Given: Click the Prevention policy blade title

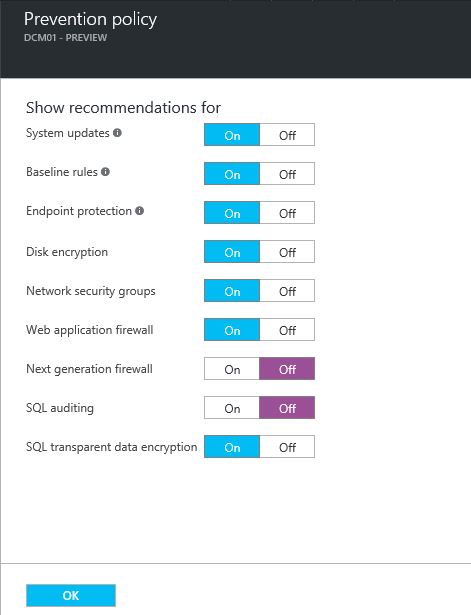Looking at the screenshot, I should point(90,20).
